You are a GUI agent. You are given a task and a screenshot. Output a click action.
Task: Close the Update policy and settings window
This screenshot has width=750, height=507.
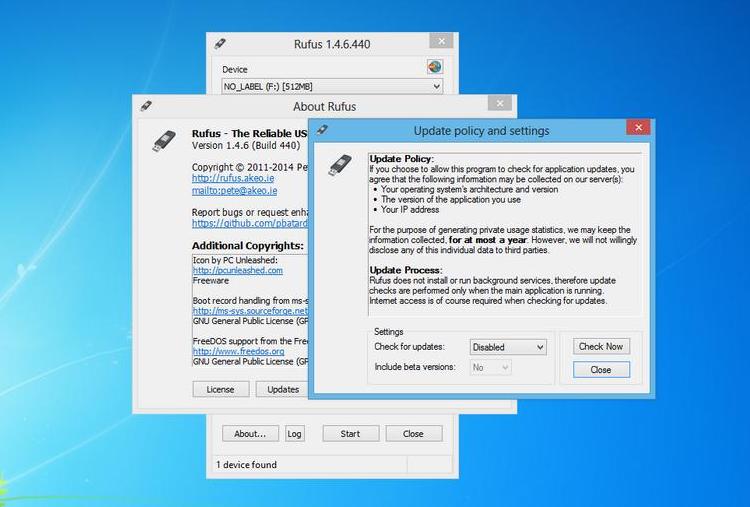pos(638,127)
